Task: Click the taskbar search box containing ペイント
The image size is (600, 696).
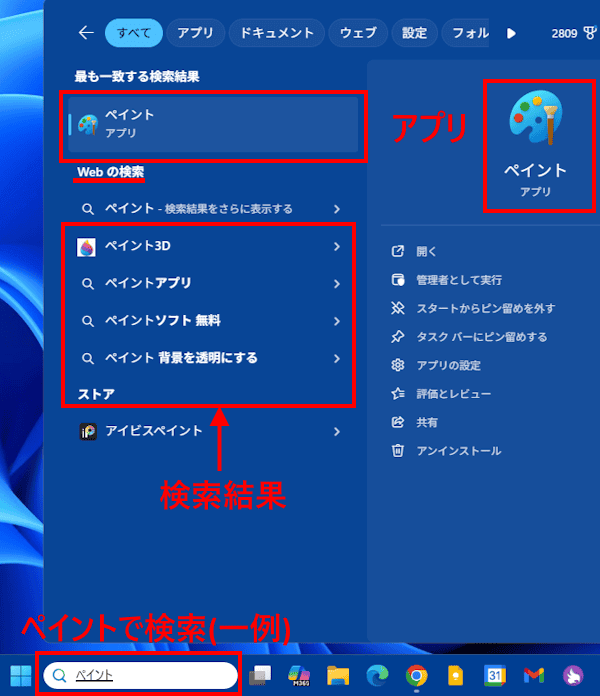Action: (x=140, y=675)
